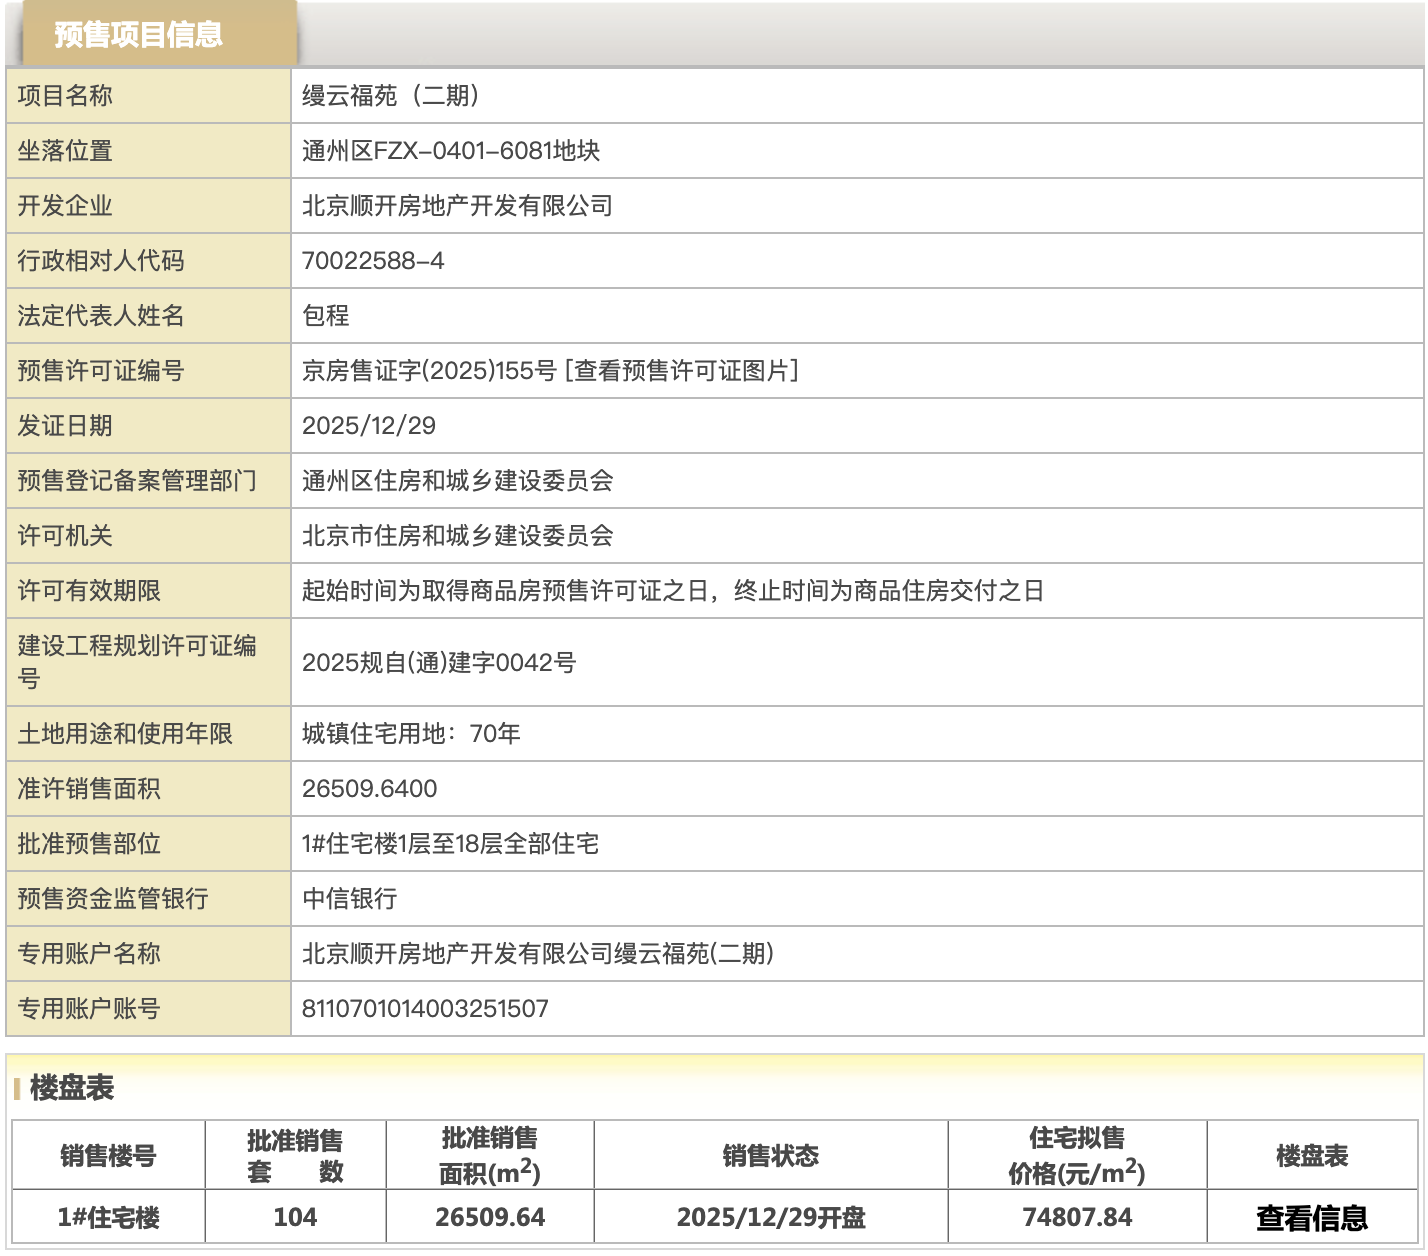1428x1256 pixels.
Task: Select the planning permit 2025规自(通)建字0042号
Action: pyautogui.click(x=439, y=663)
